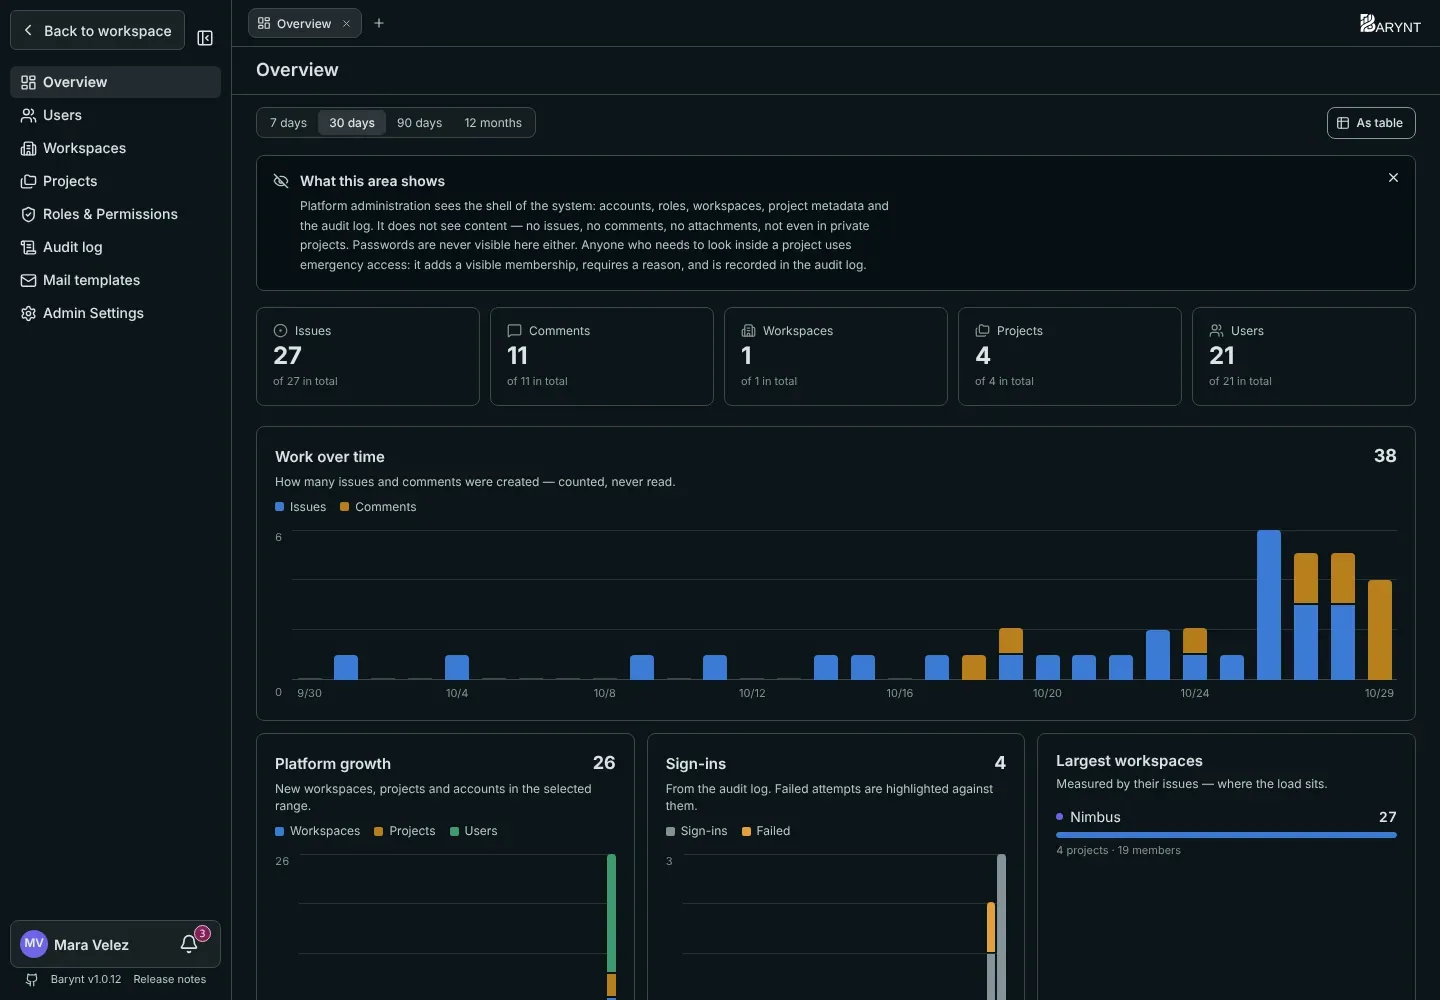This screenshot has width=1440, height=1000.
Task: Click the Nimbus workspace name
Action: pyautogui.click(x=1095, y=817)
